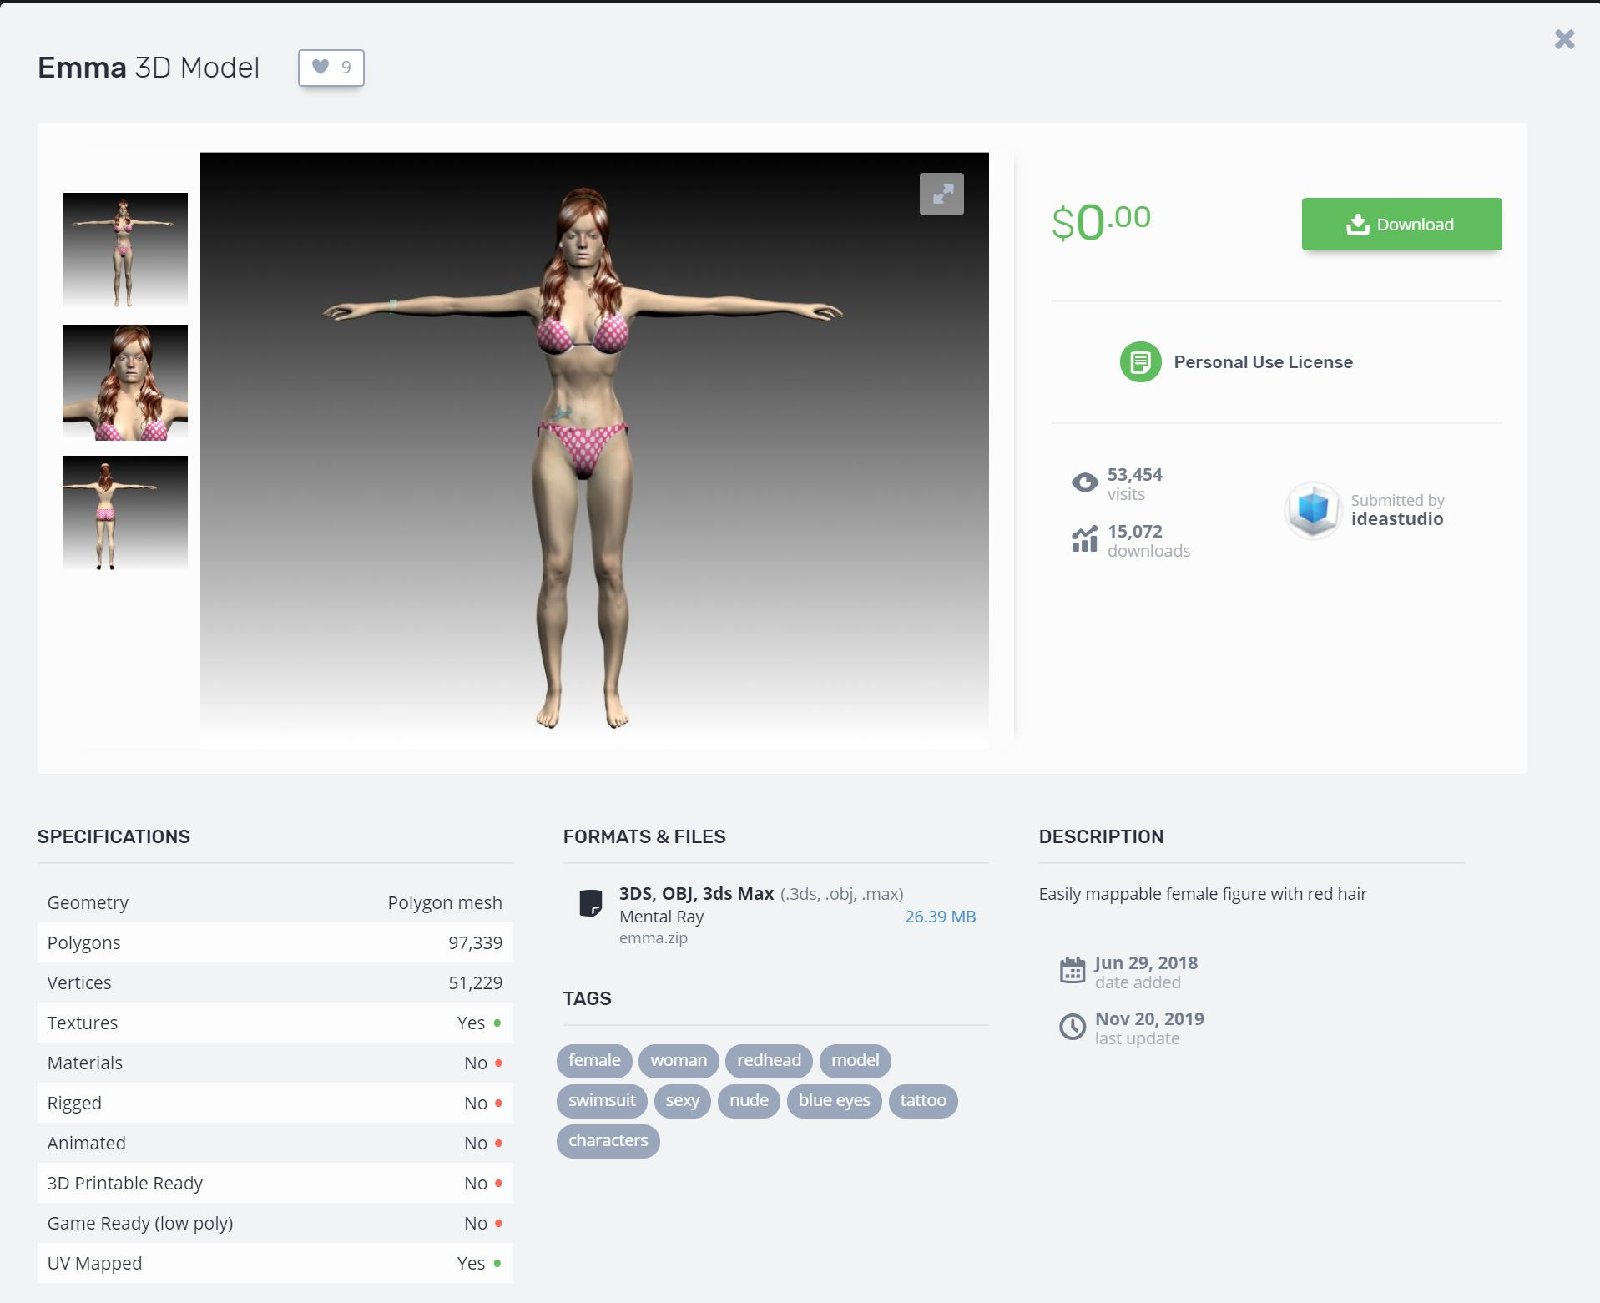The image size is (1600, 1303).
Task: Click the main 3D model preview image
Action: tap(594, 450)
